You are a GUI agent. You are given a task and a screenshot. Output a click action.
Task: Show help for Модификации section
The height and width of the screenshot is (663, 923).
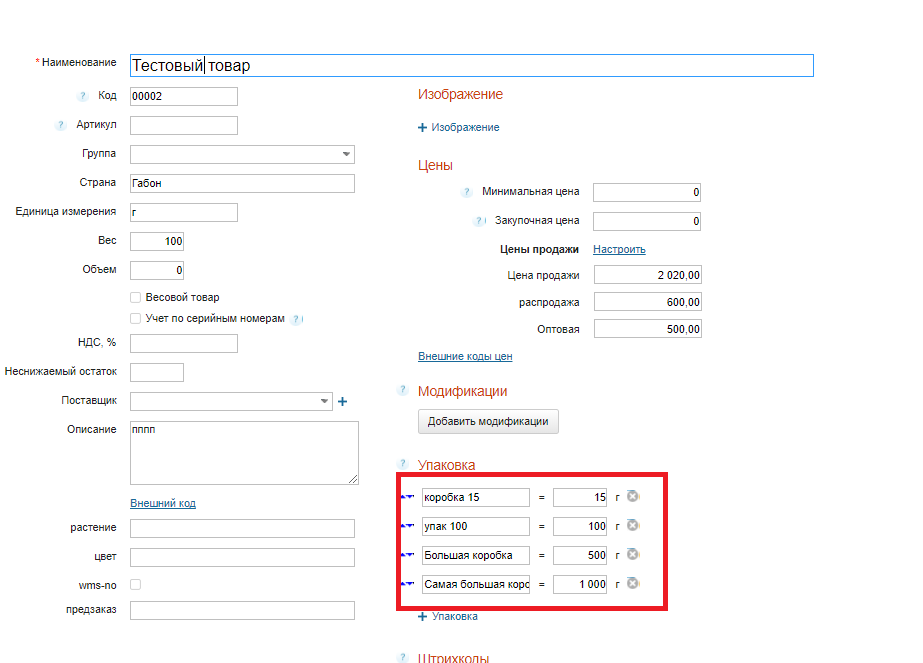[x=403, y=390]
